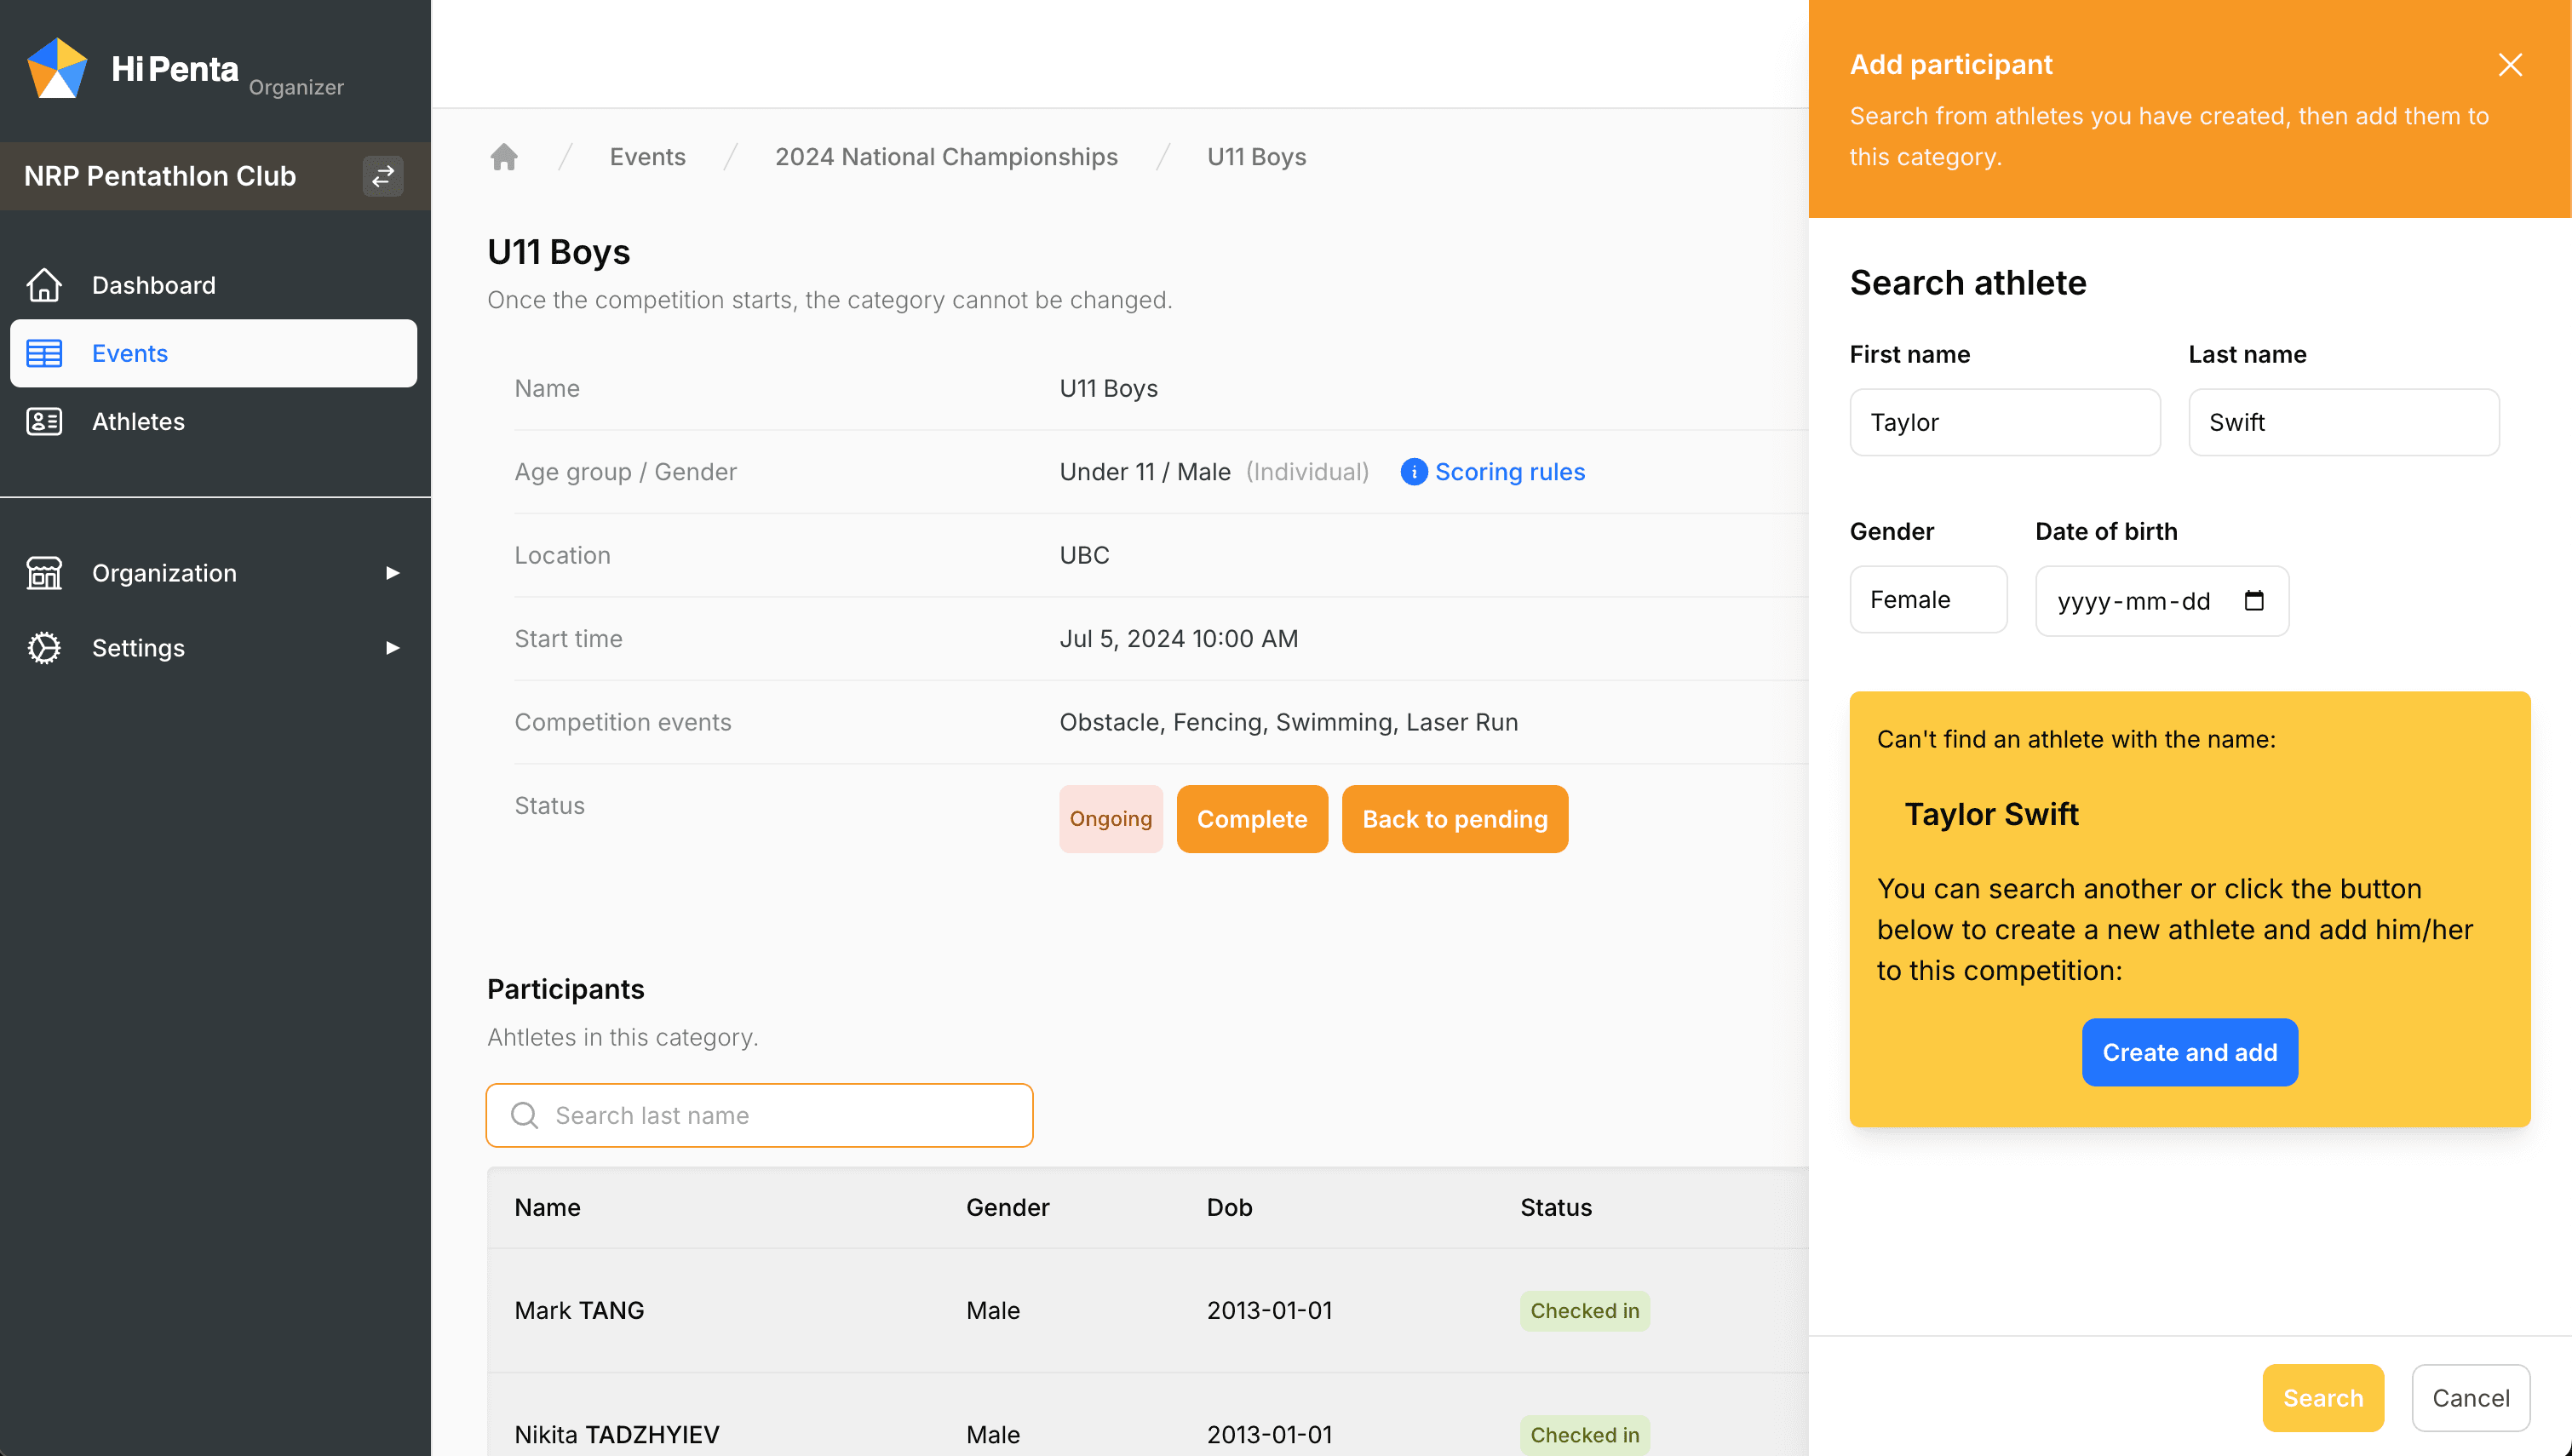
Task: Go to 2024 National Championships breadcrumb
Action: [x=945, y=157]
